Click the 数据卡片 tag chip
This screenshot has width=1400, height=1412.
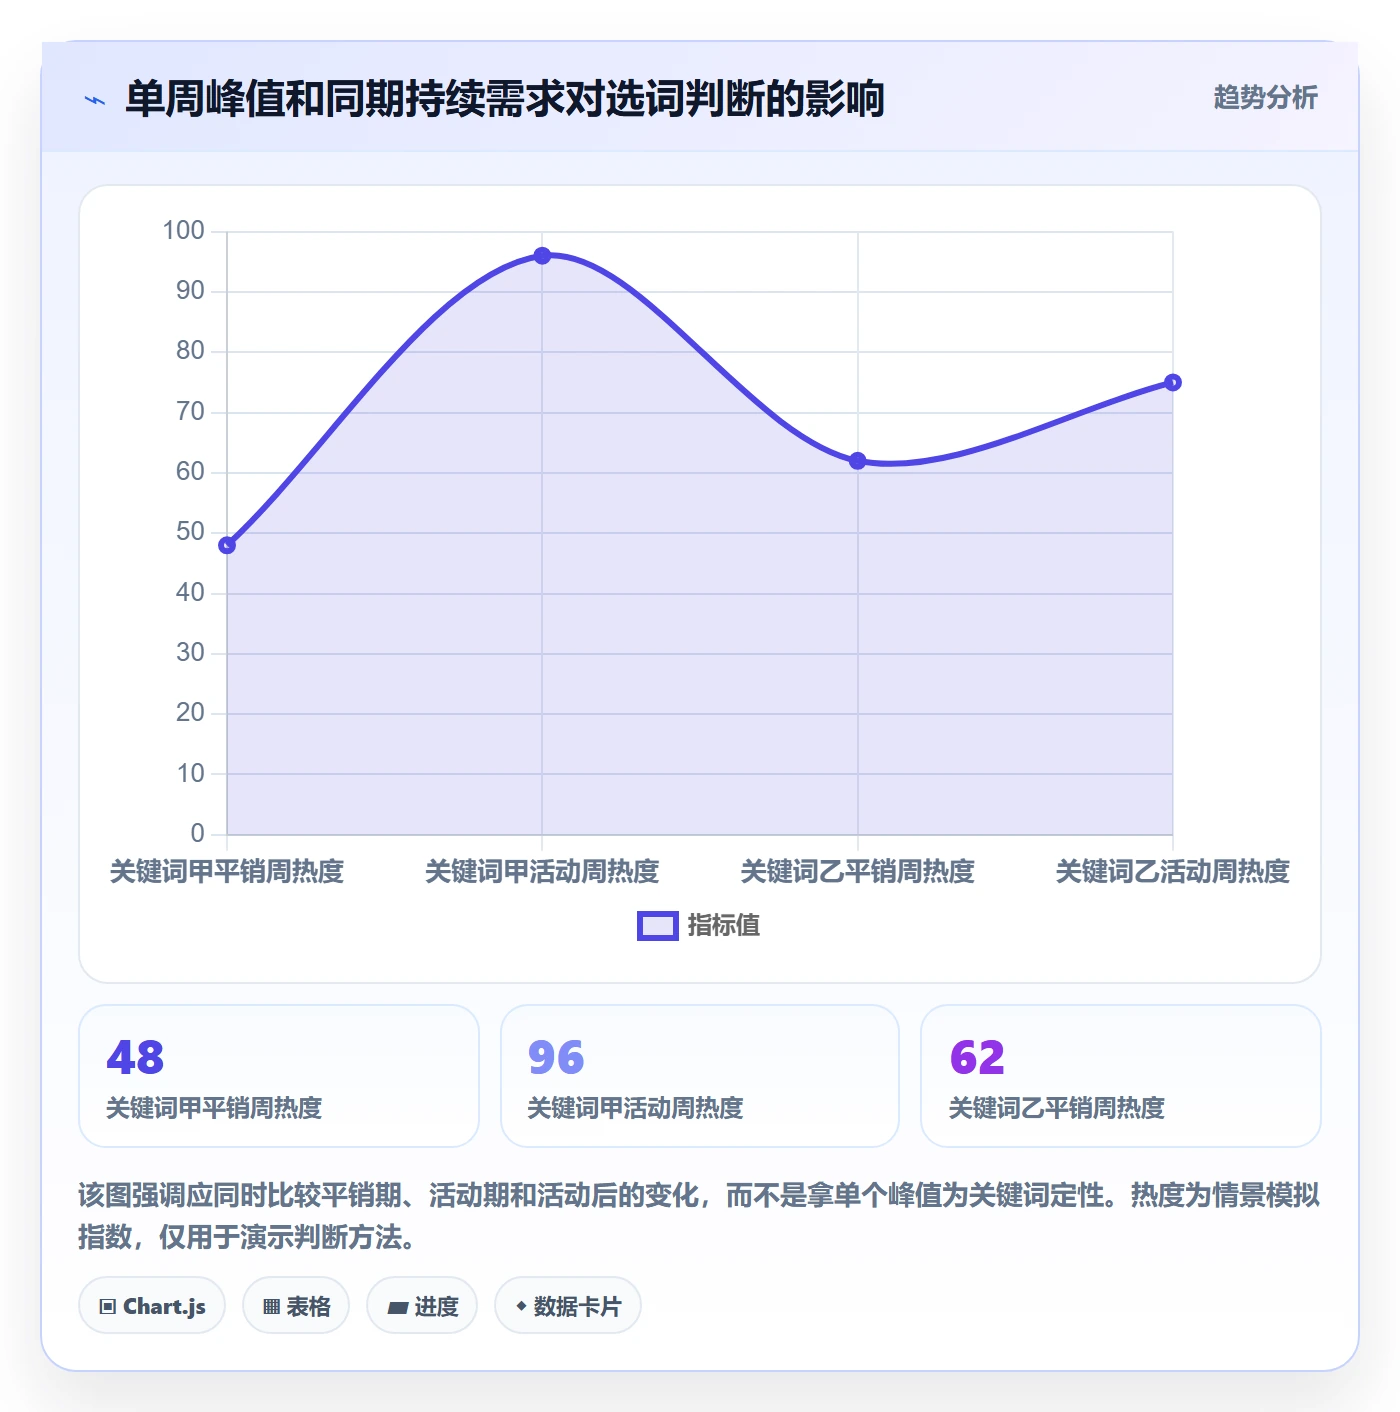point(568,1306)
